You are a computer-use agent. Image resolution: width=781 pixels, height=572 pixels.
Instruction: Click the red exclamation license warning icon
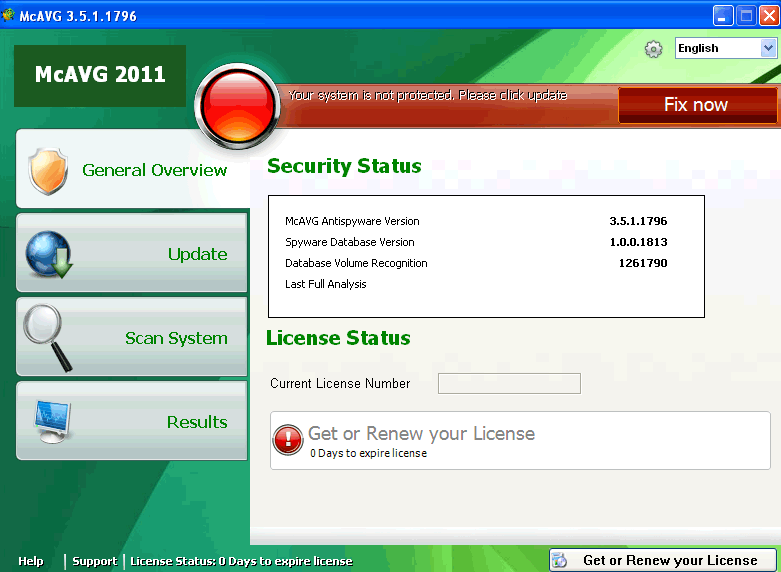[288, 440]
